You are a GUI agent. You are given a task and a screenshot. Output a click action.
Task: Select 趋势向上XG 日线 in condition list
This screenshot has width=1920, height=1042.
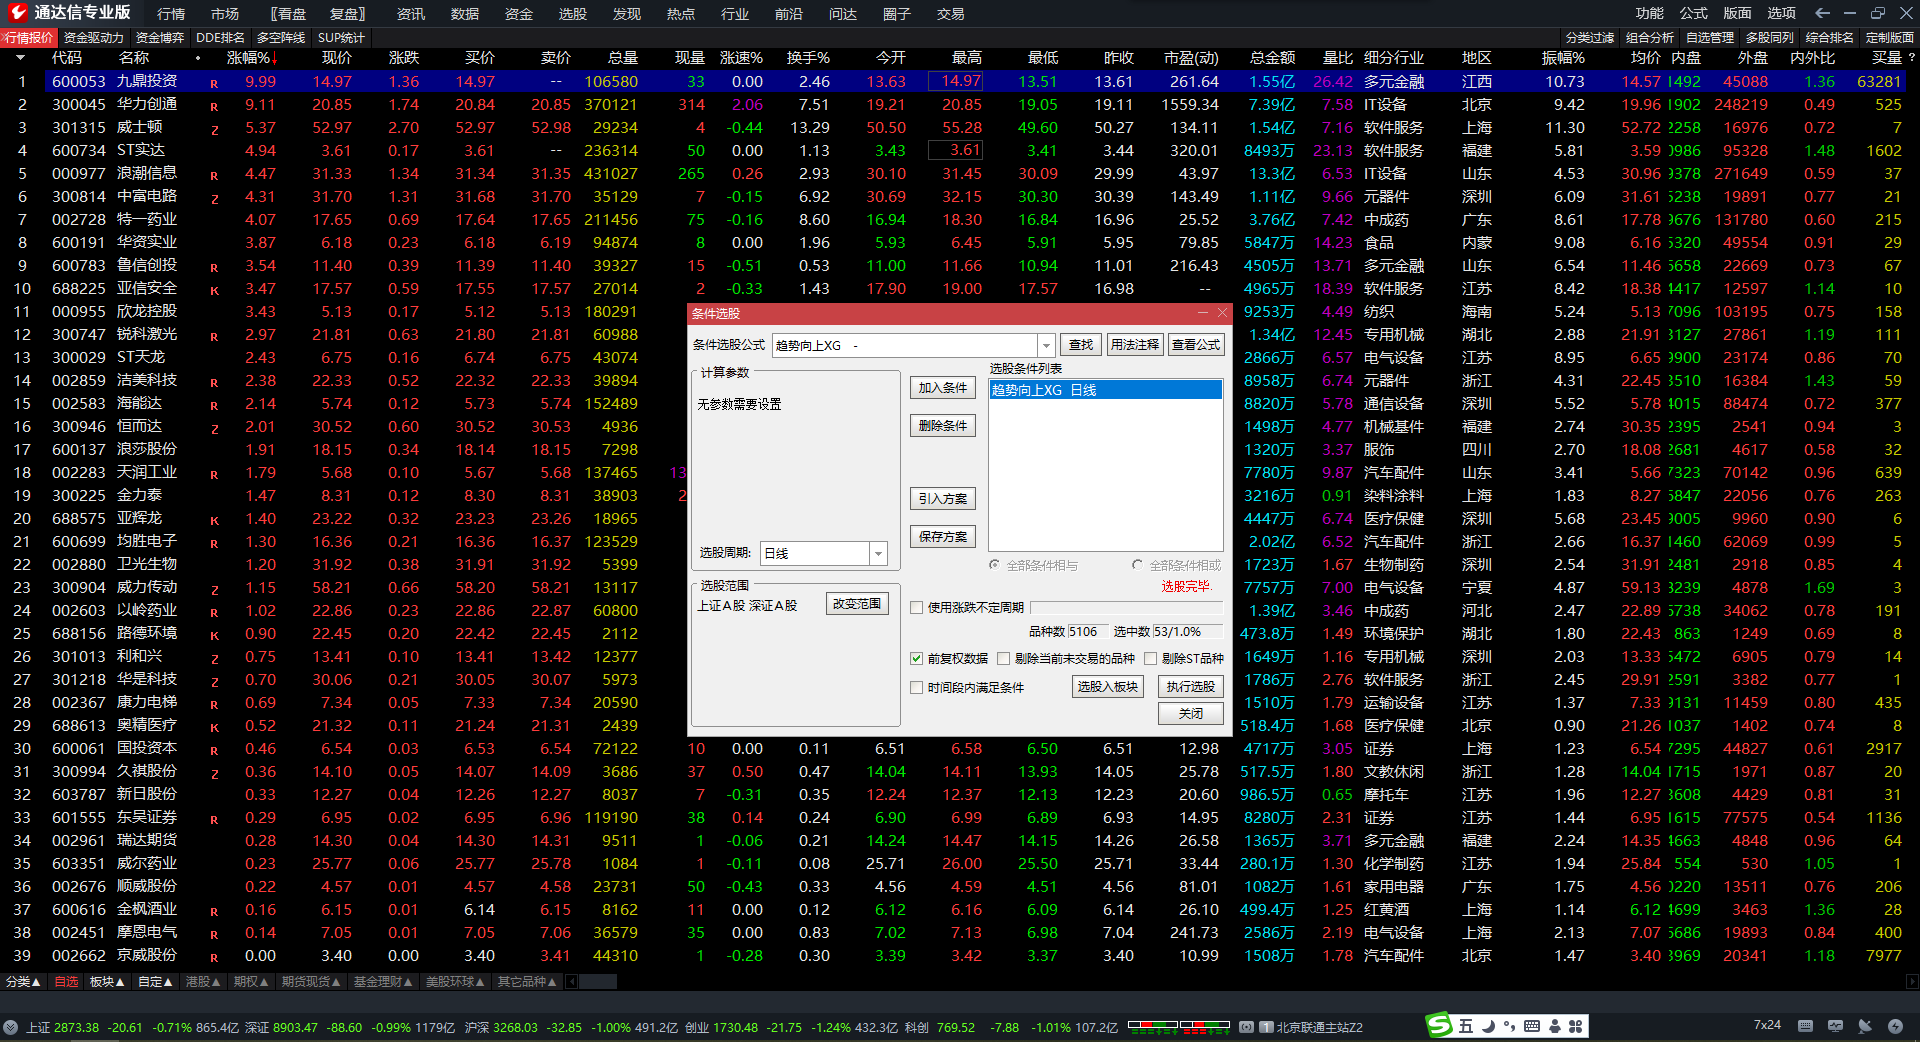(x=1104, y=390)
